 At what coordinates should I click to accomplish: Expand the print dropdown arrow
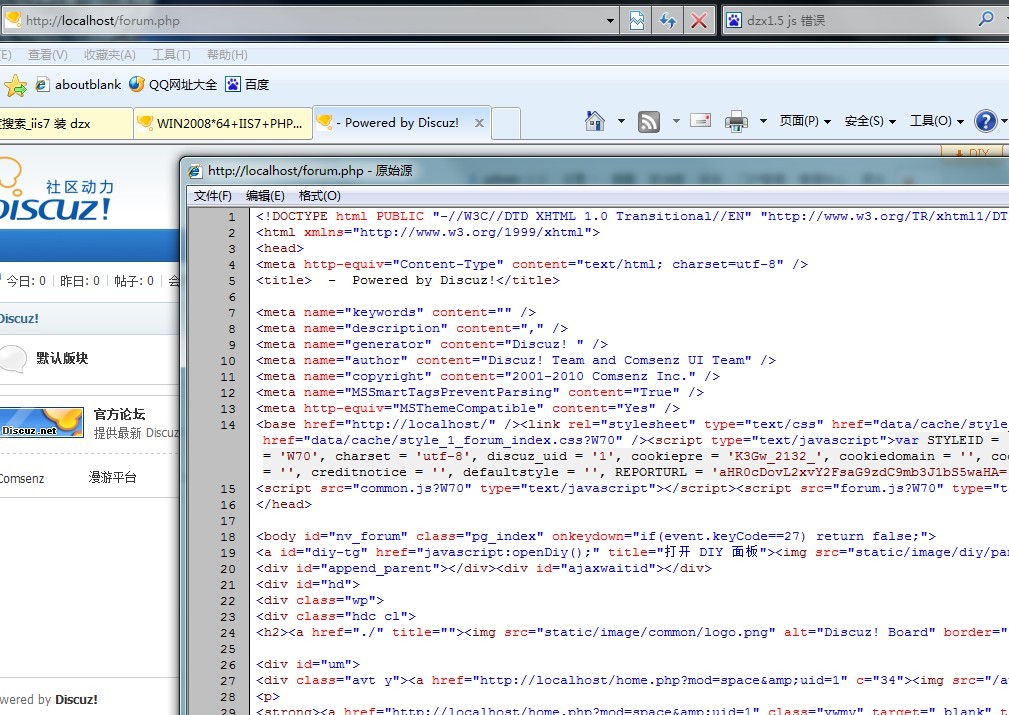763,121
